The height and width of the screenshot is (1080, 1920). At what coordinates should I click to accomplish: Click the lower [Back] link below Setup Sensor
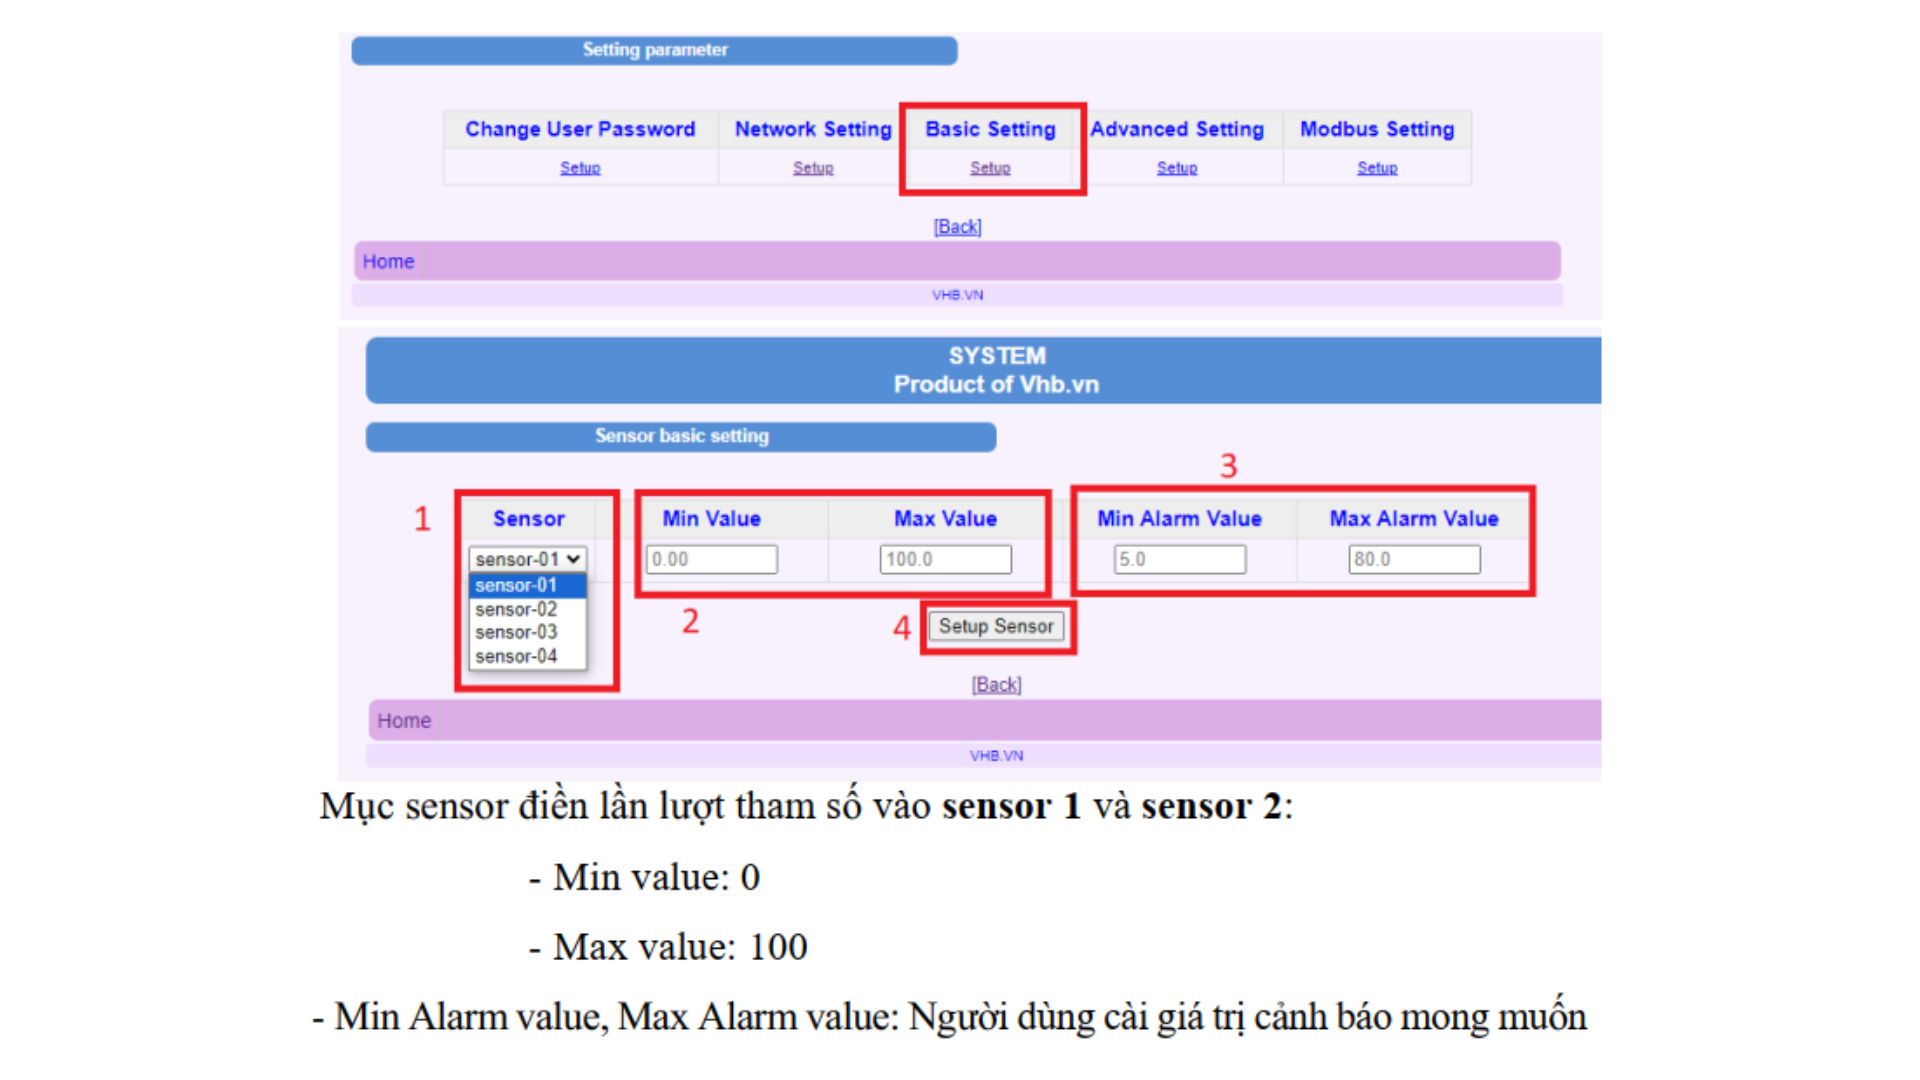[x=996, y=685]
